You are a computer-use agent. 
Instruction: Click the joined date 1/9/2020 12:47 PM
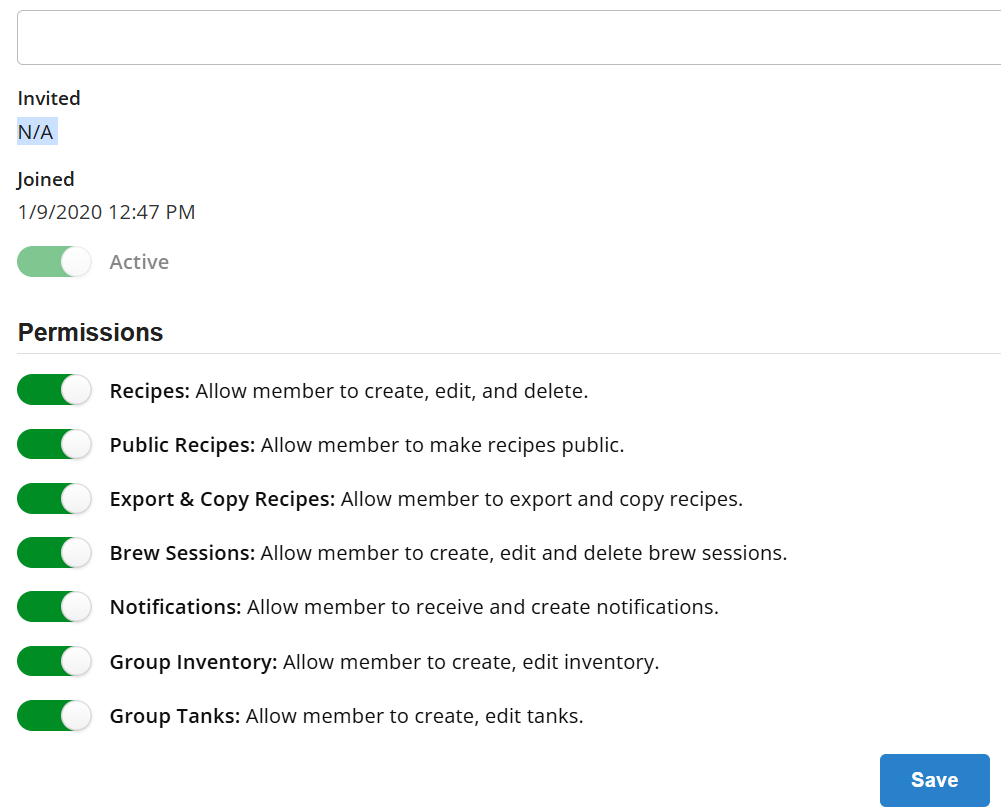[106, 212]
